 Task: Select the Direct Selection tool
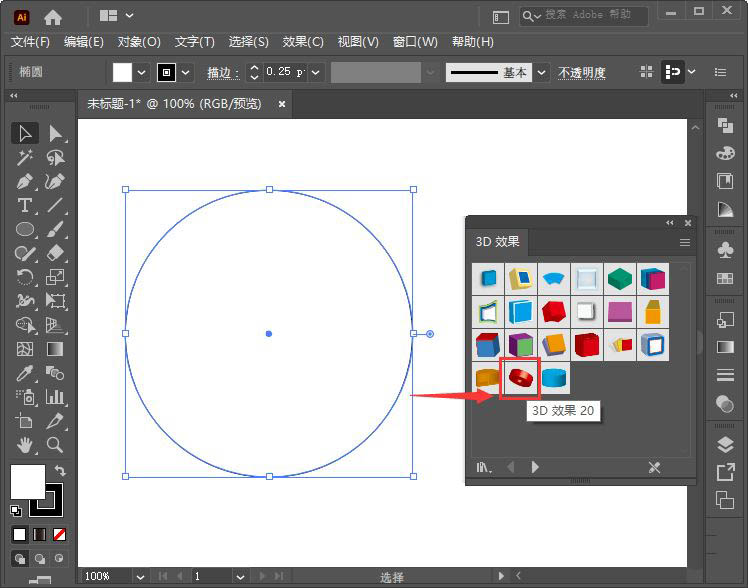tap(56, 133)
